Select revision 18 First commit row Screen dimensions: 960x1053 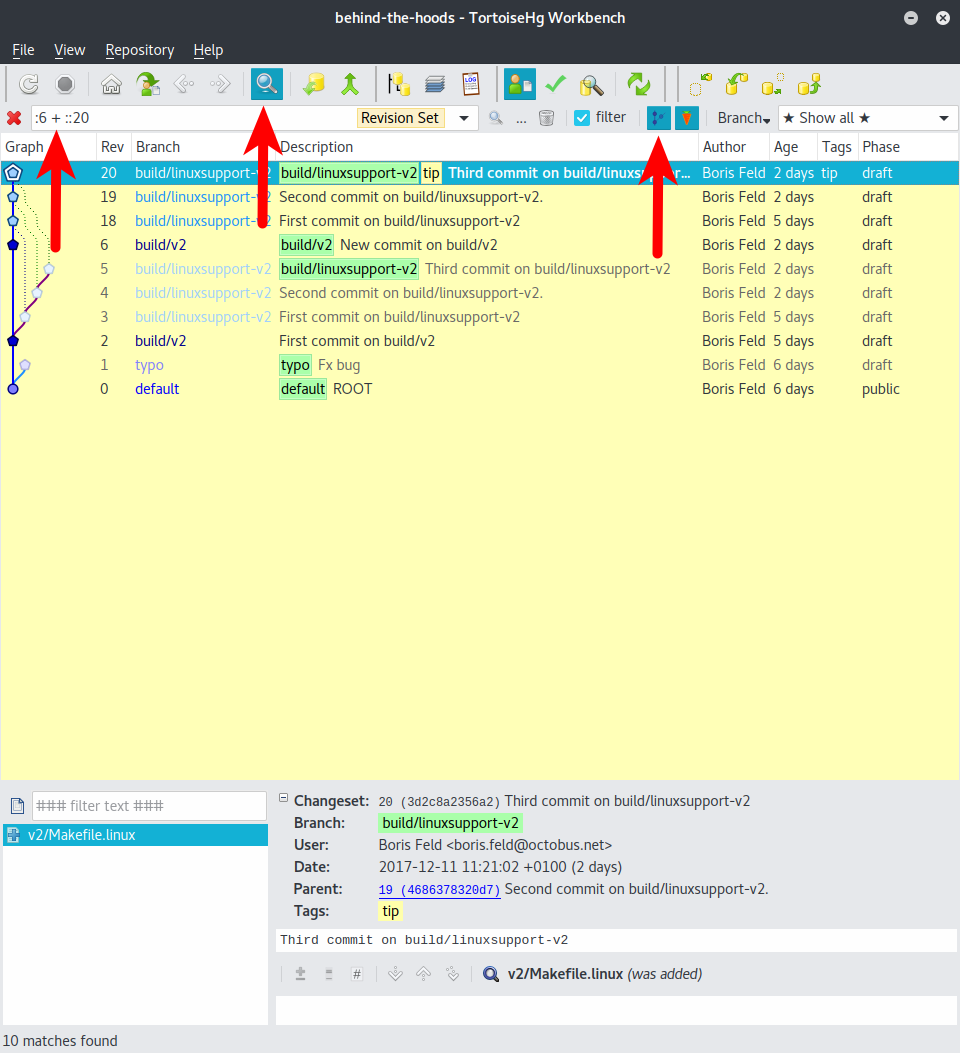coord(480,222)
